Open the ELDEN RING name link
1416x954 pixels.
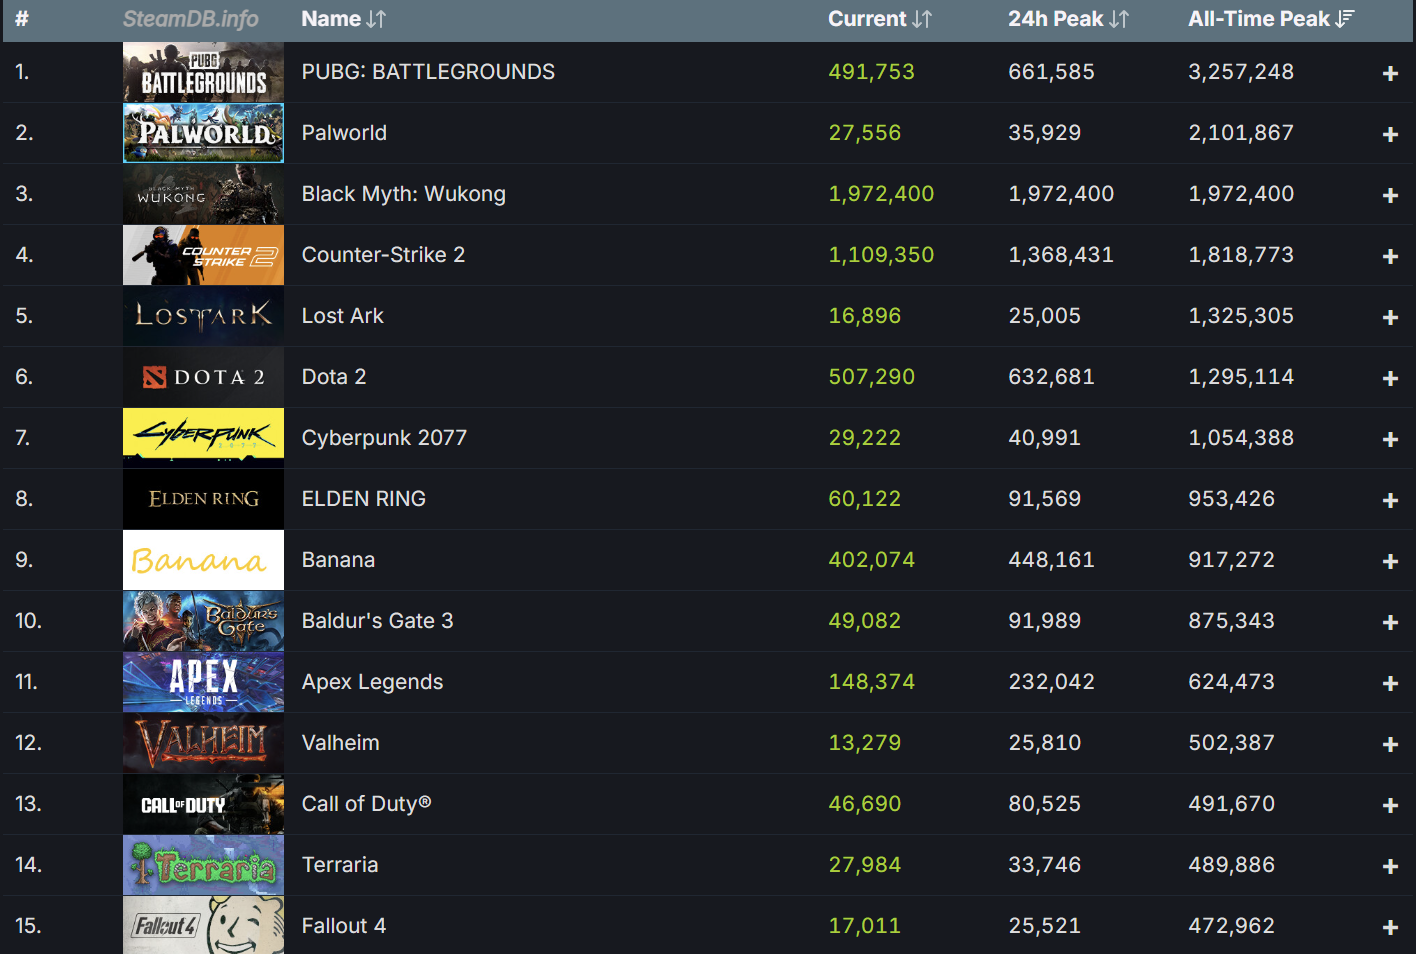tap(364, 499)
